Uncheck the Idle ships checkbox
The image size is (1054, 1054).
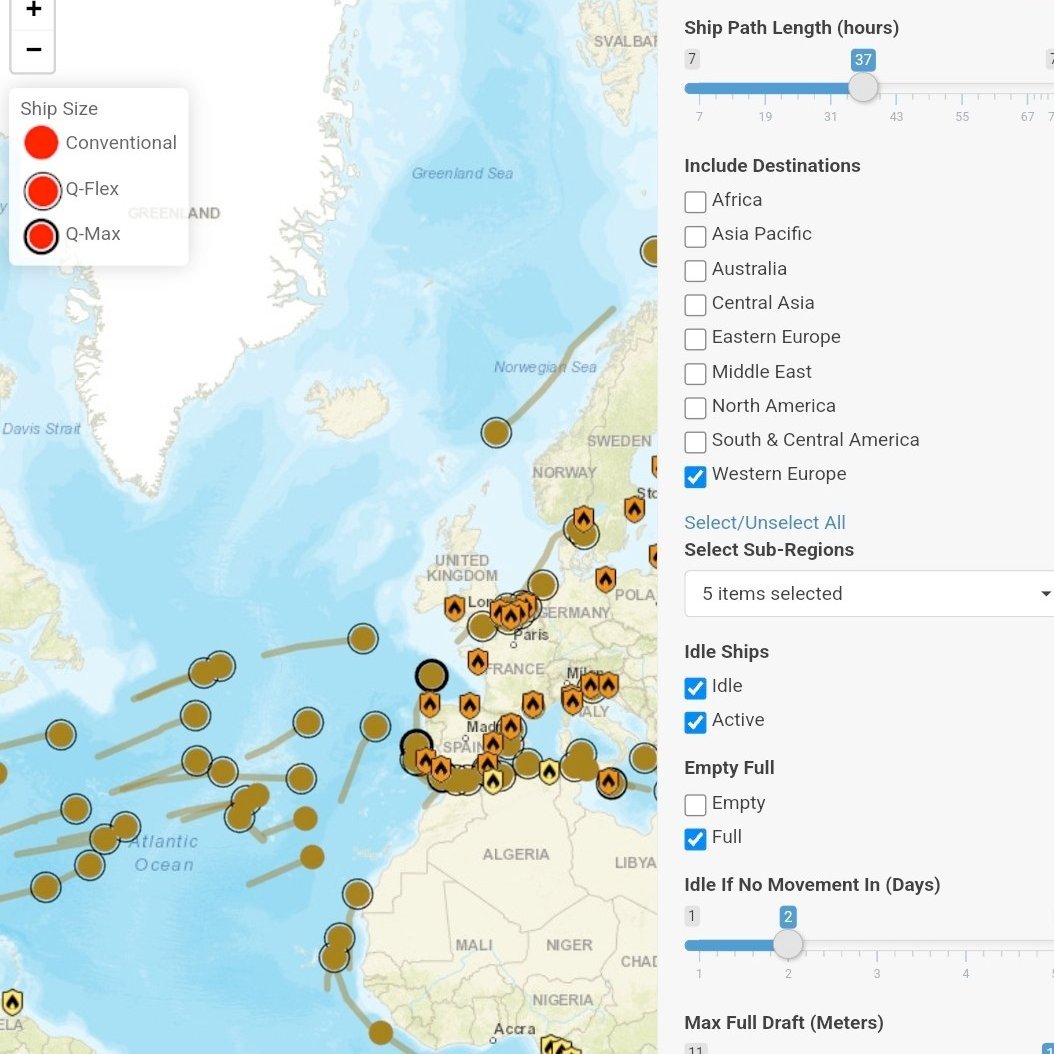[x=695, y=688]
